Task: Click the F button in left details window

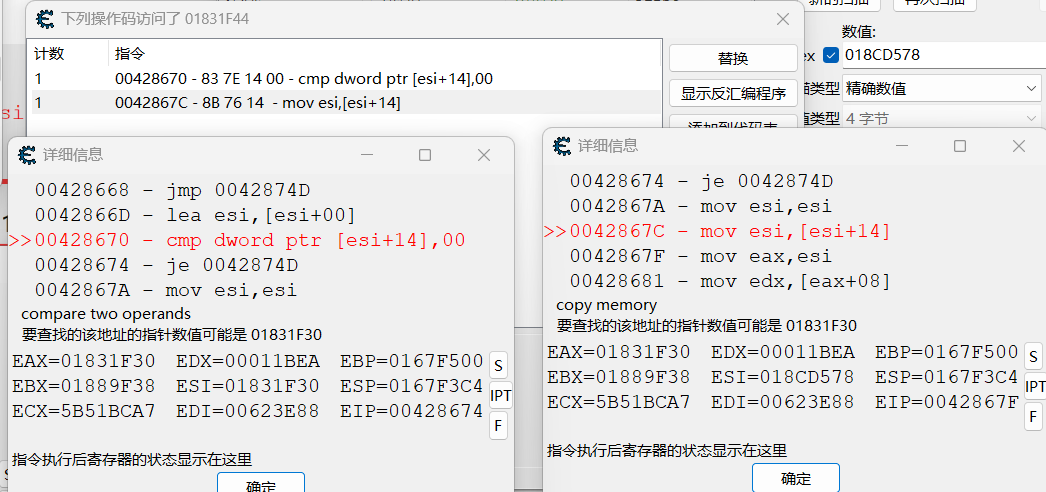Action: [499, 427]
